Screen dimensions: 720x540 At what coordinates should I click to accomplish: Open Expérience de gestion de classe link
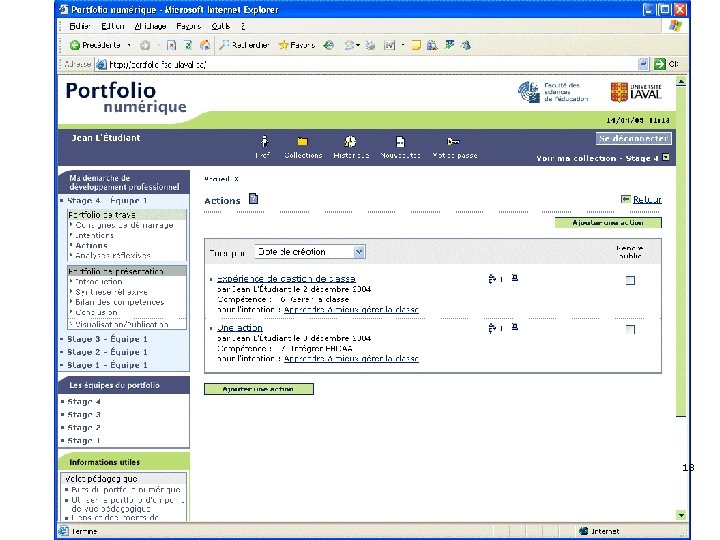(x=286, y=278)
